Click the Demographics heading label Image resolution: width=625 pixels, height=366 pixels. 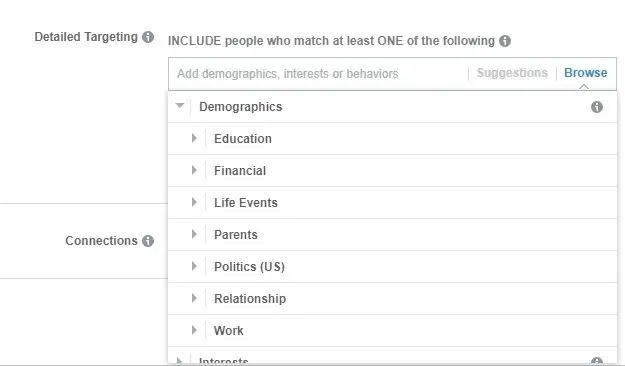click(240, 107)
